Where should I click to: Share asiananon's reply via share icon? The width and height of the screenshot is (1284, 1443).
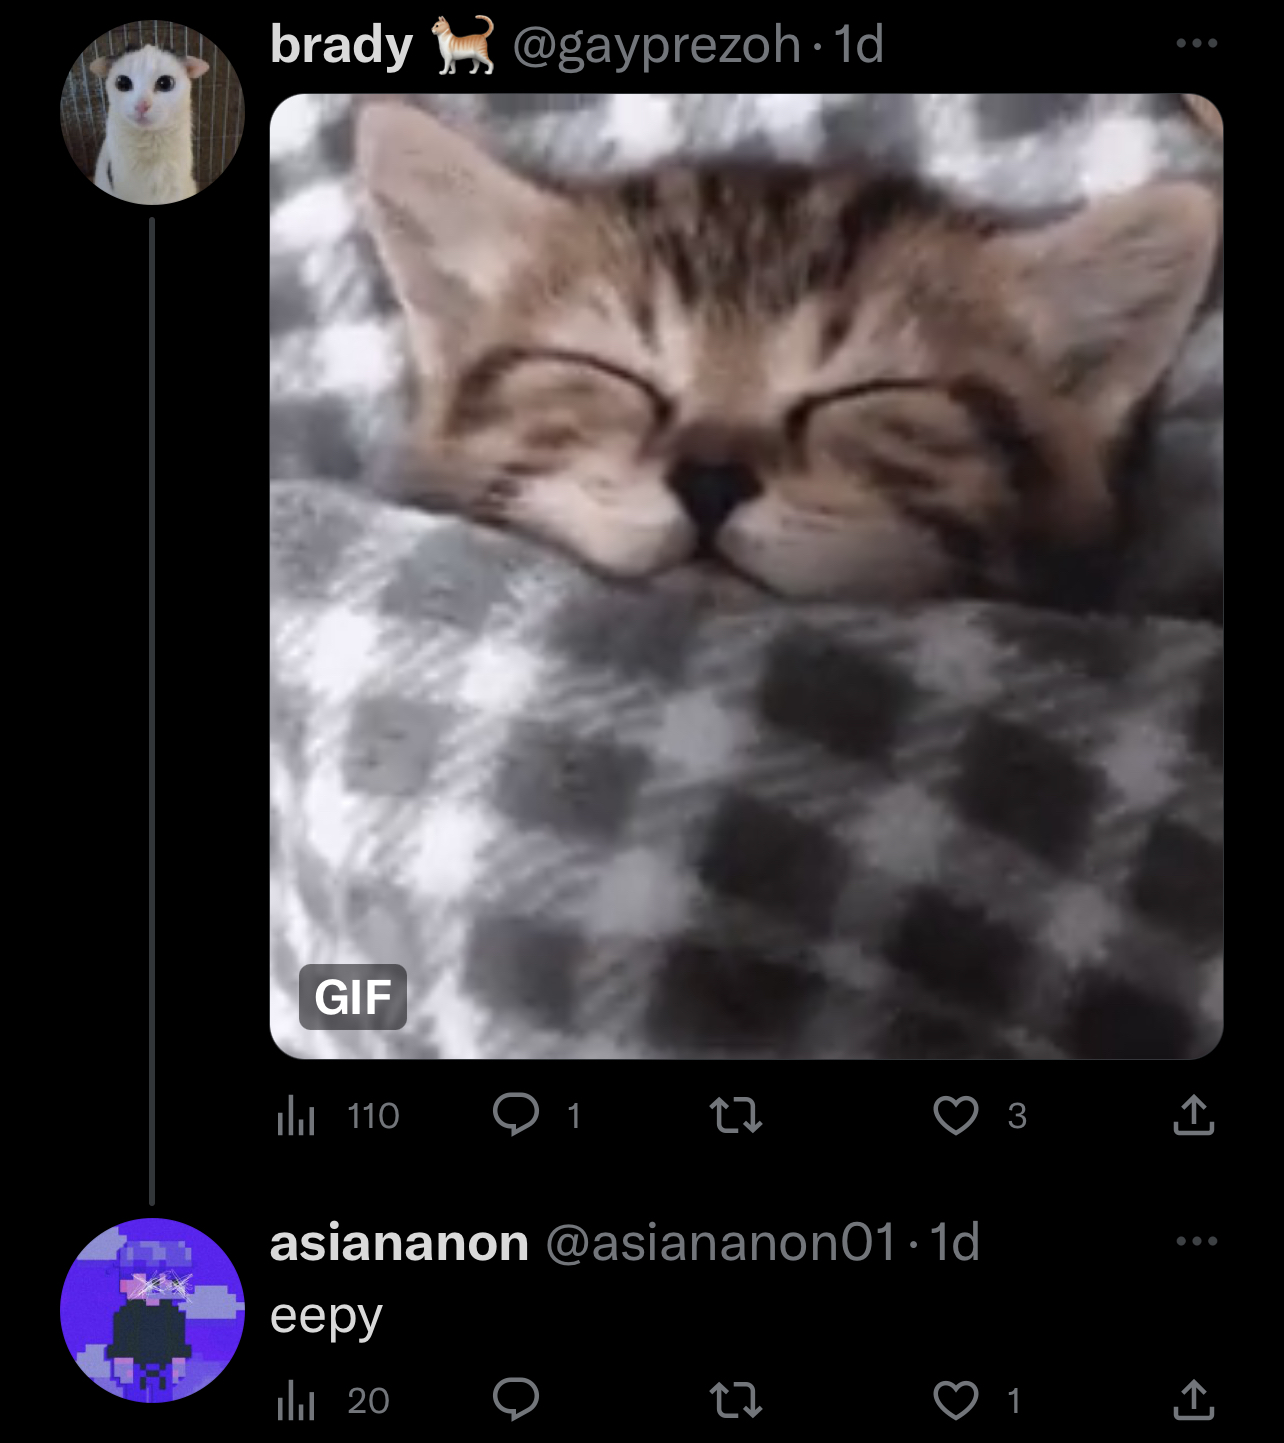pos(1193,1400)
